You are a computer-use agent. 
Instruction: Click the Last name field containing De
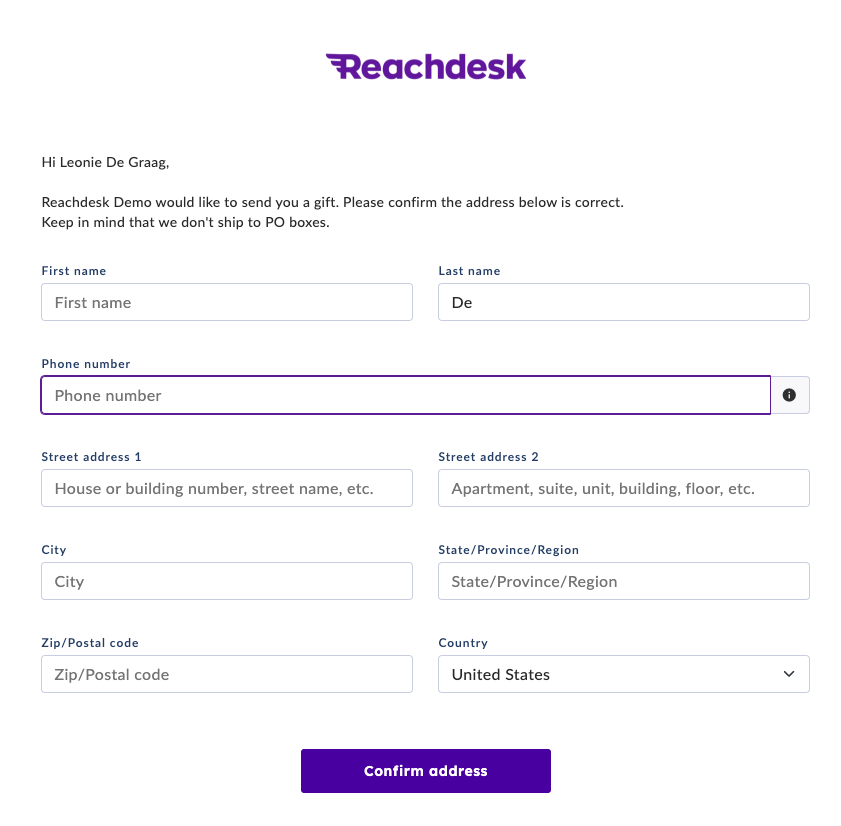coord(624,303)
